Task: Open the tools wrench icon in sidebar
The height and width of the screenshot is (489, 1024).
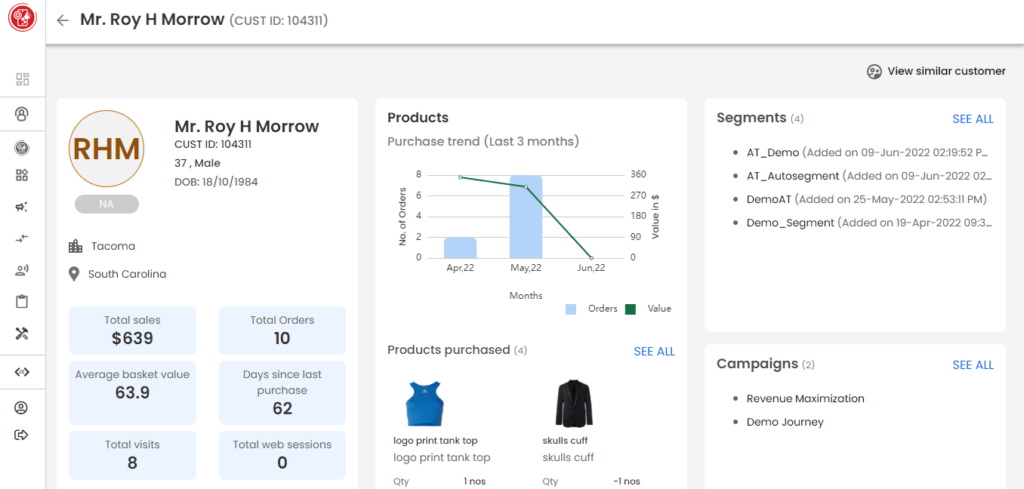Action: pos(22,334)
